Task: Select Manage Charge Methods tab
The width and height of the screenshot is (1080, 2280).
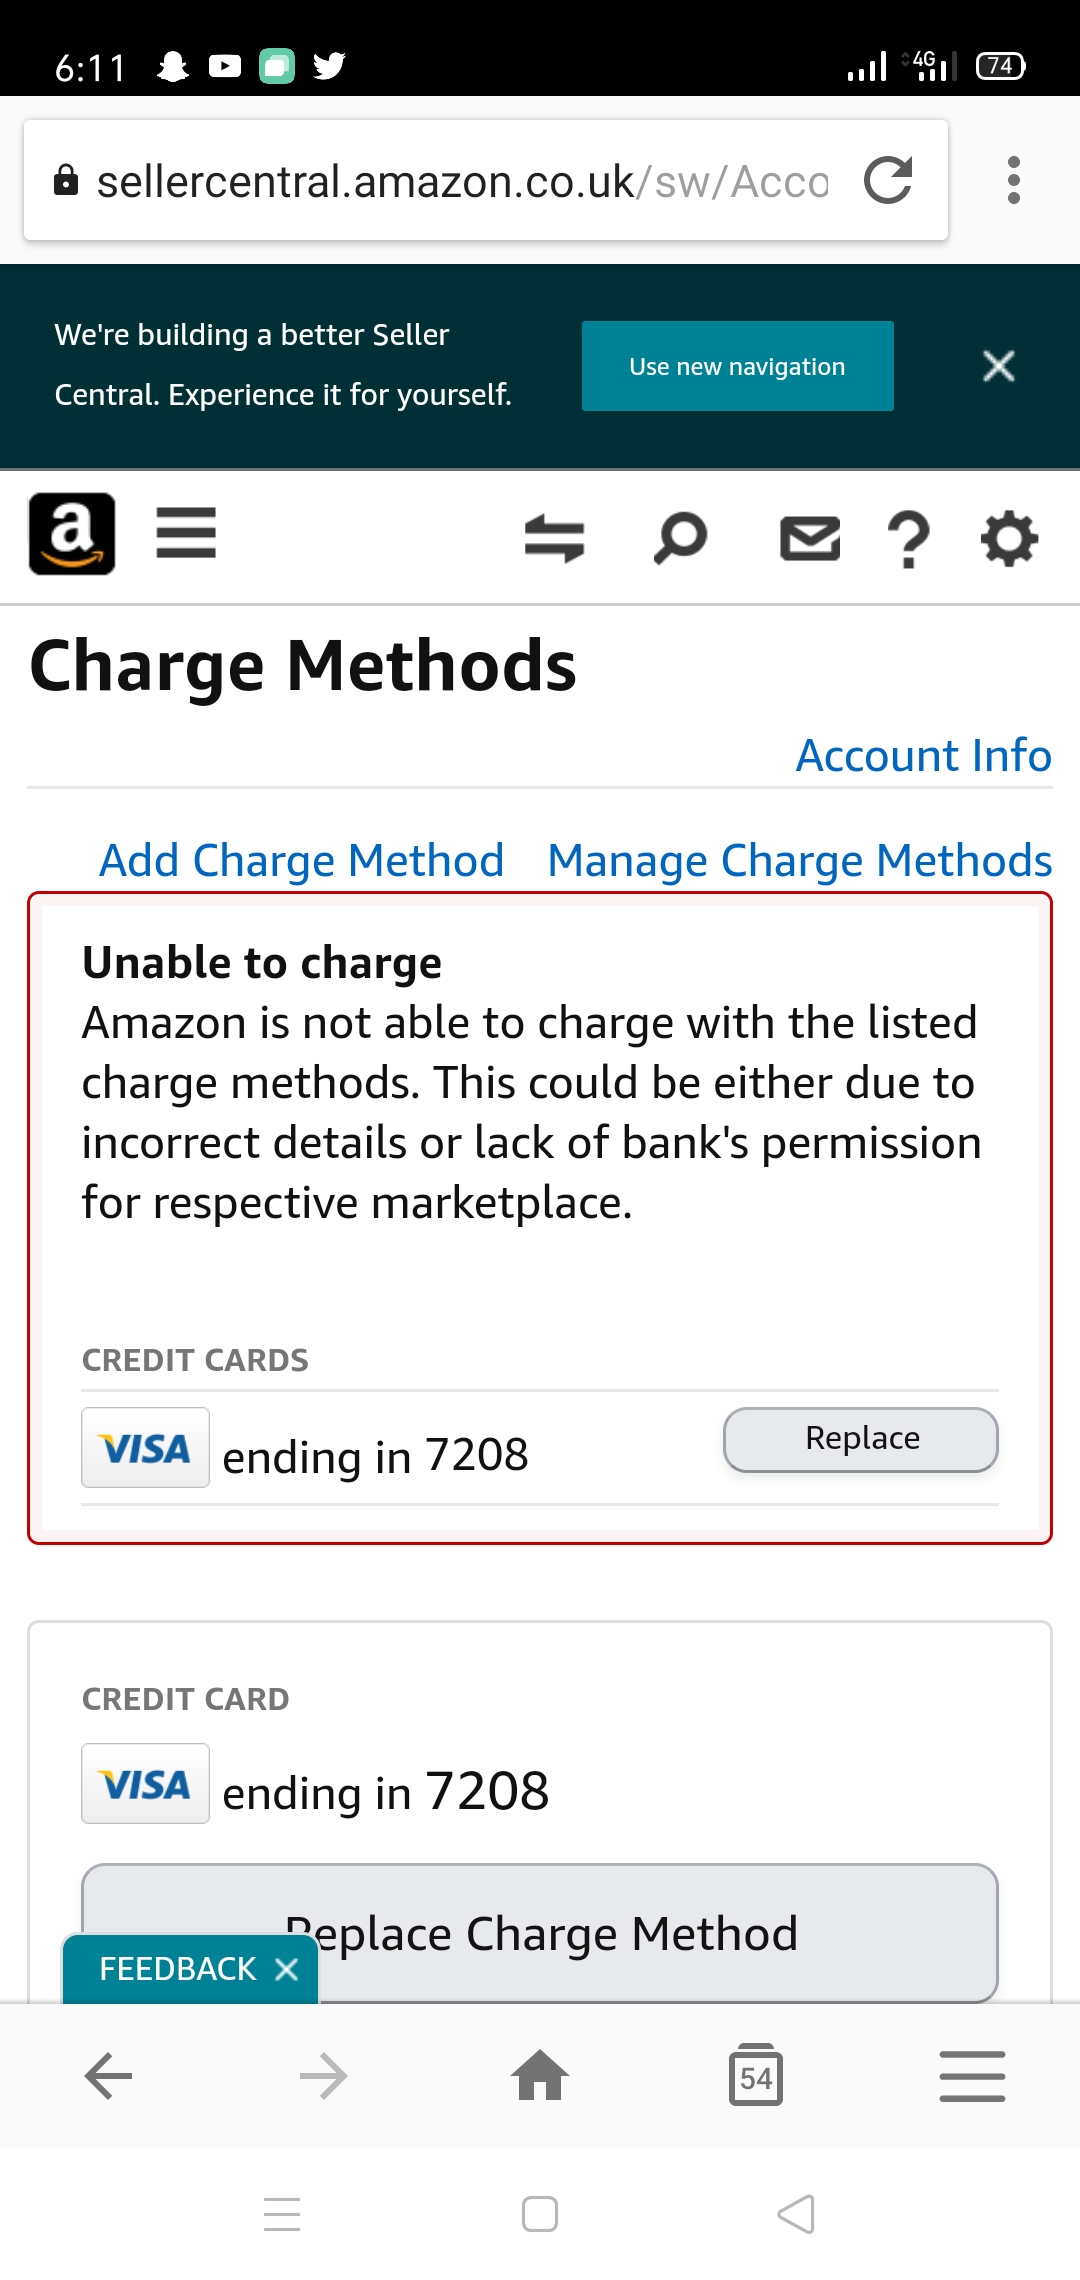Action: coord(799,861)
